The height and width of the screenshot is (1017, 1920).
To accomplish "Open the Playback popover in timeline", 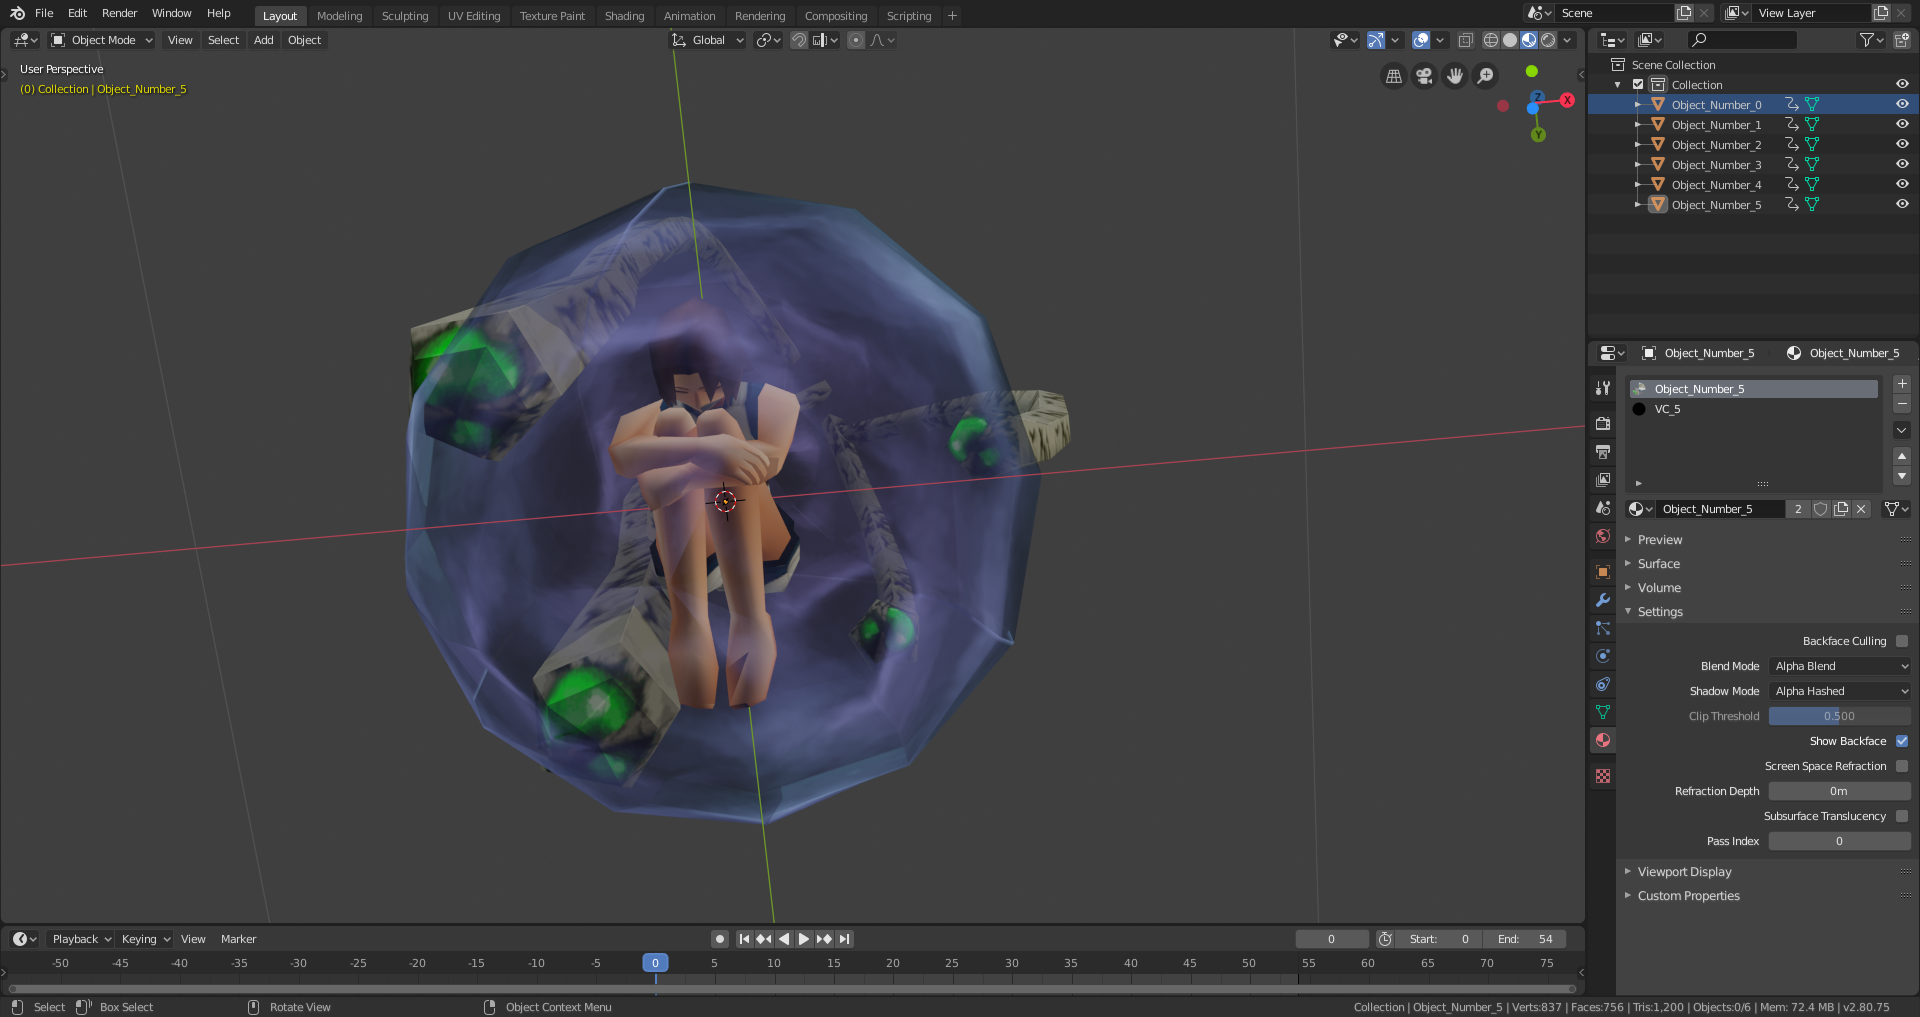I will 82,939.
